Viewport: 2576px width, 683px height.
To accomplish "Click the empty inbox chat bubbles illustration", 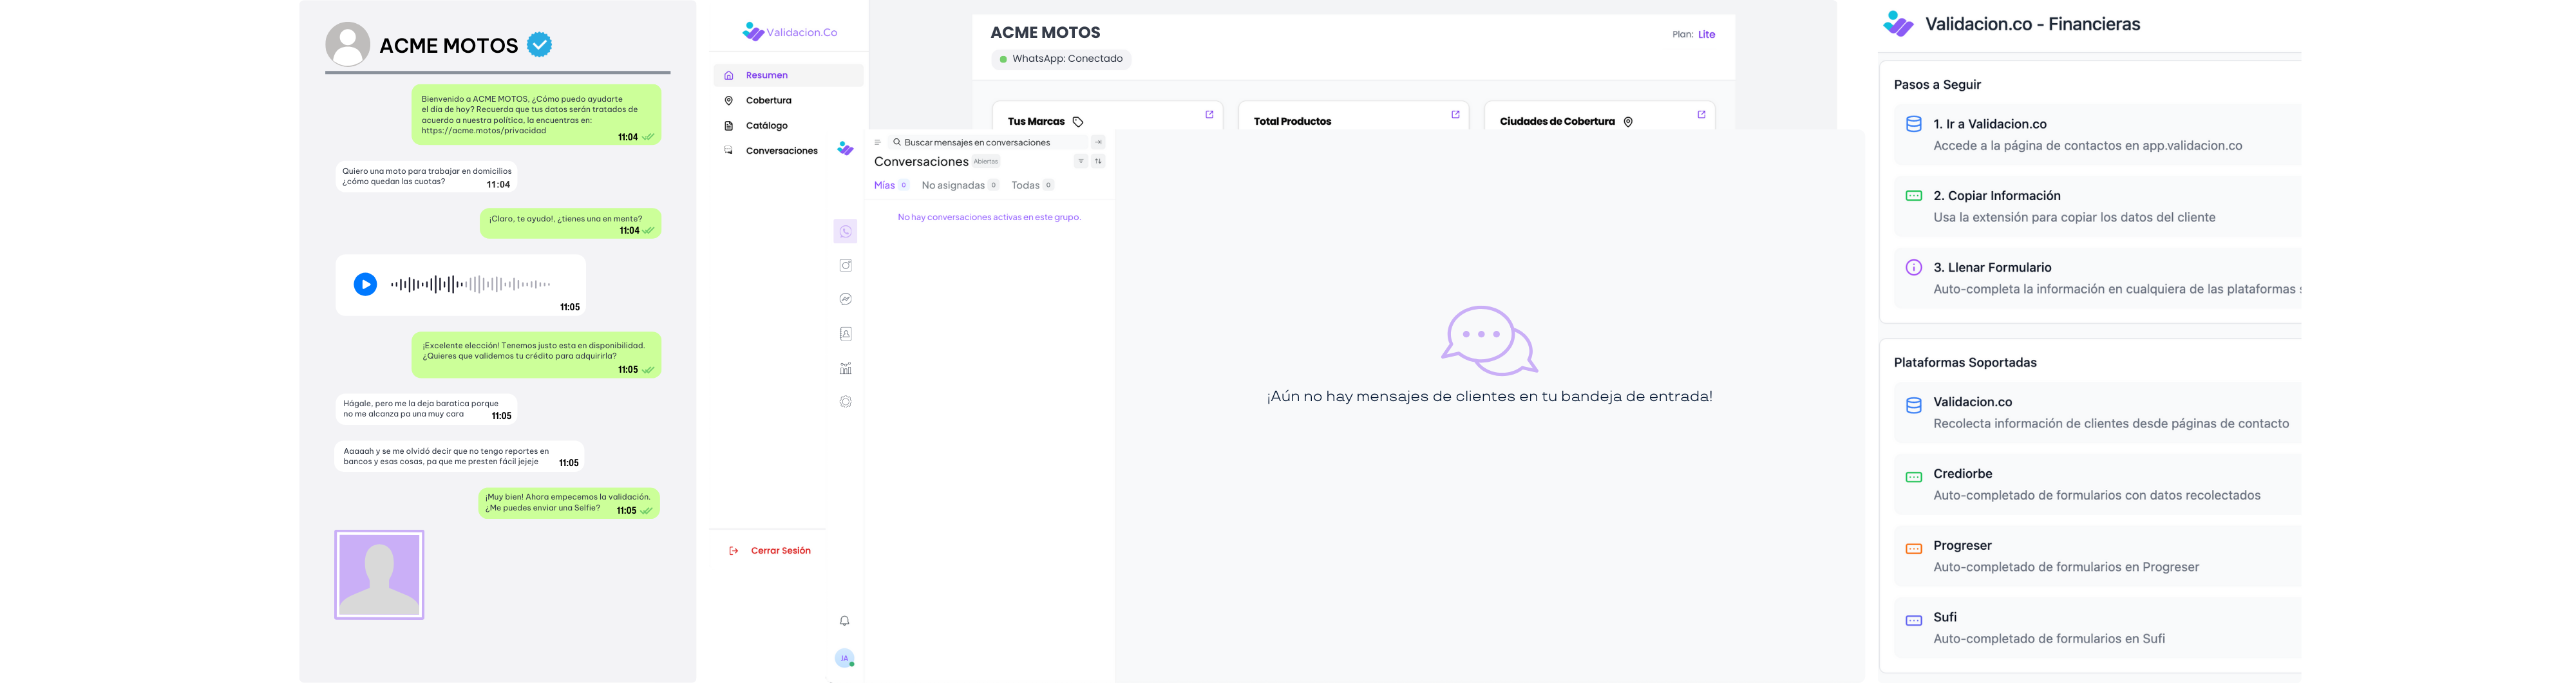I will 1489,340.
